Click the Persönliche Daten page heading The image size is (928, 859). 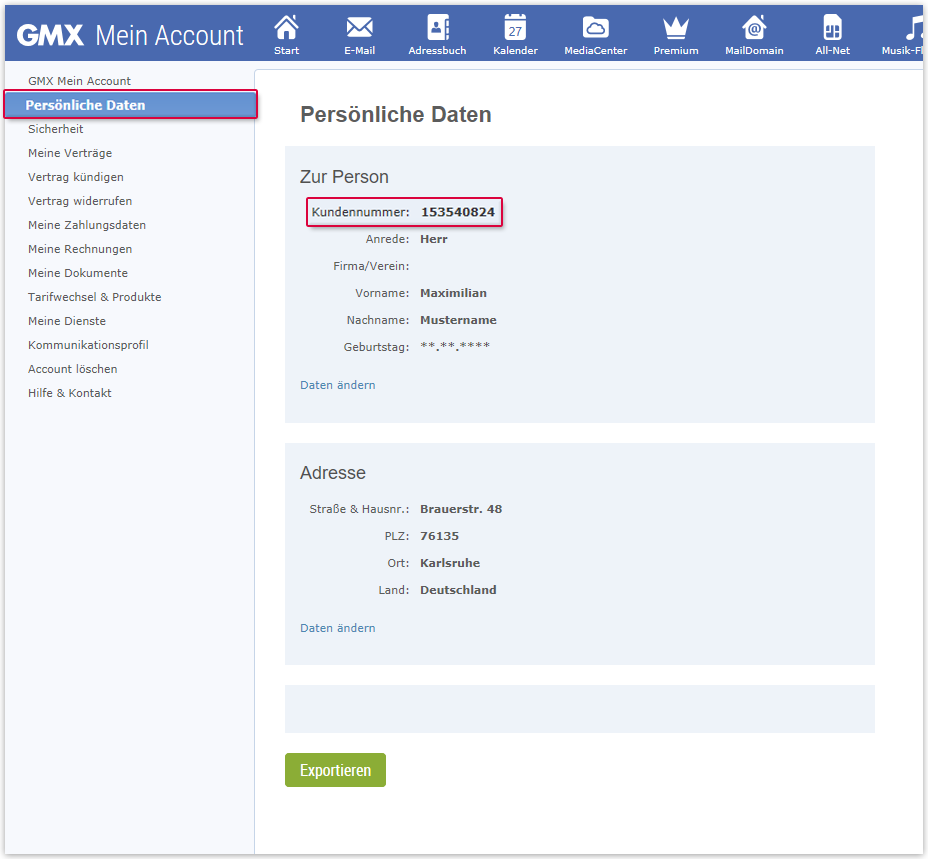[x=395, y=114]
